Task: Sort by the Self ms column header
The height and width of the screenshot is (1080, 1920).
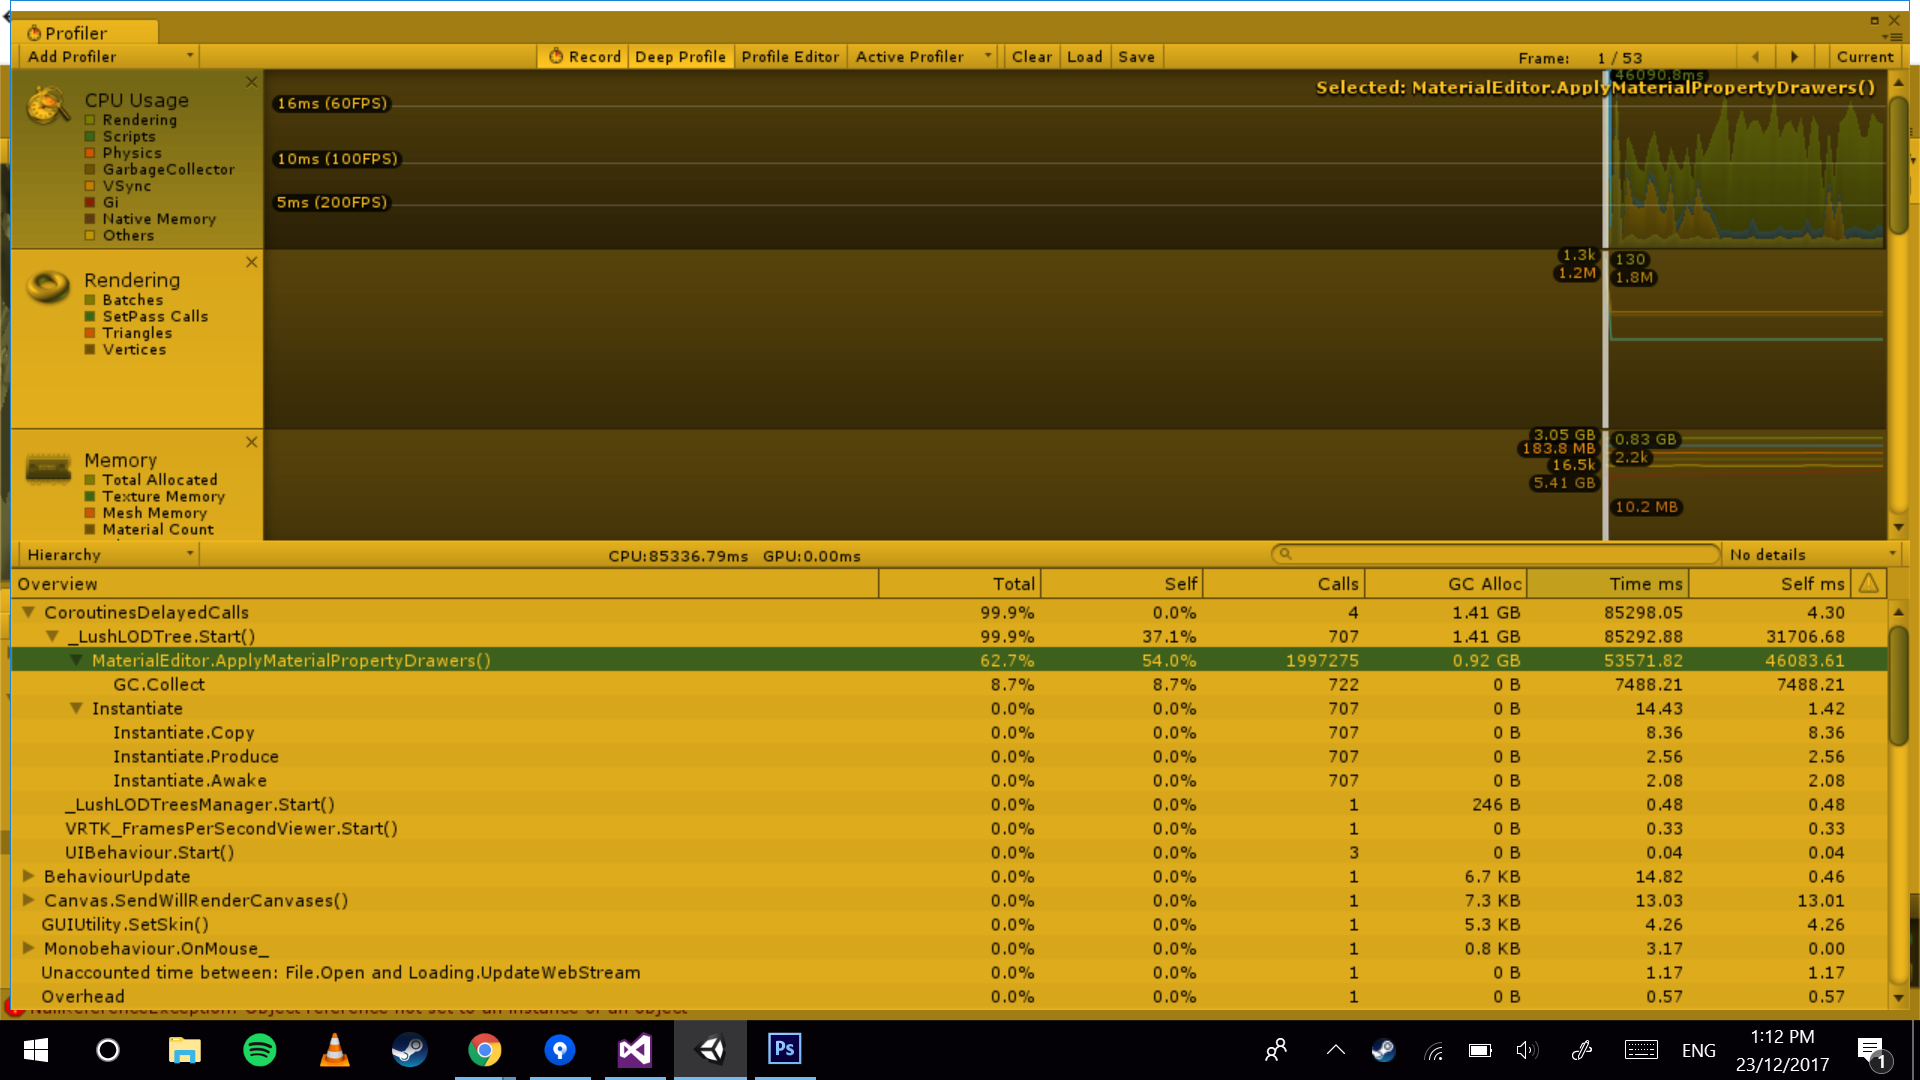Action: pyautogui.click(x=1770, y=584)
